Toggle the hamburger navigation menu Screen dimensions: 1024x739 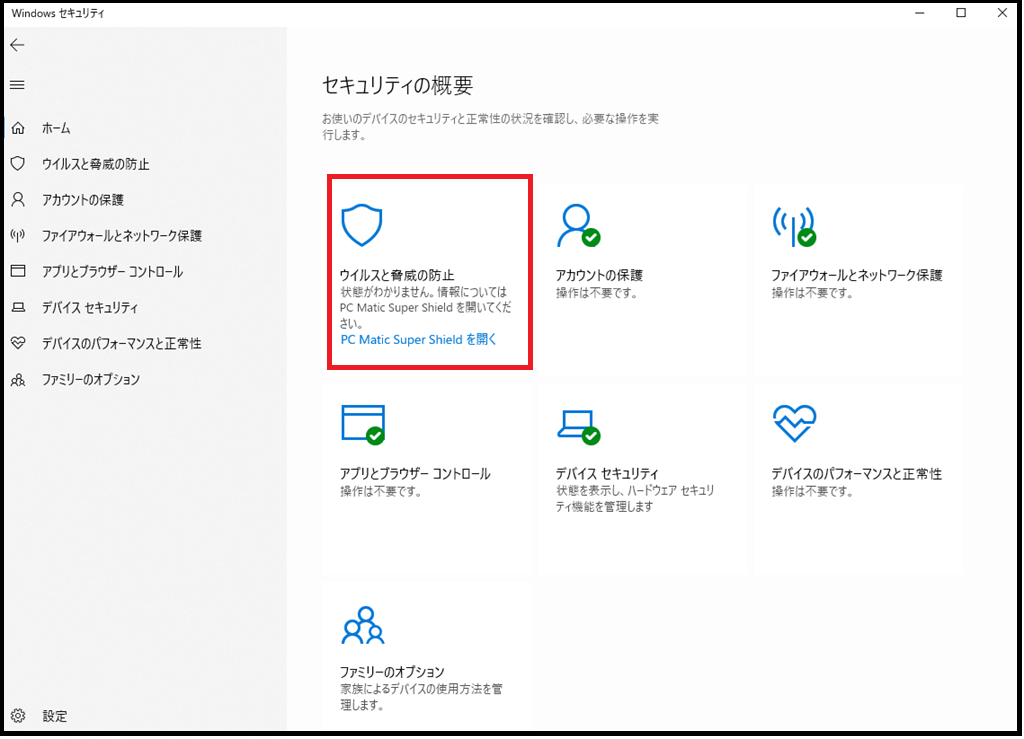(x=17, y=85)
